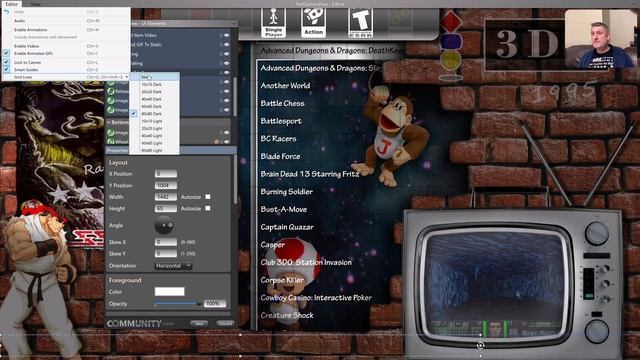Click the green icon of the Wheel row

click(x=111, y=141)
